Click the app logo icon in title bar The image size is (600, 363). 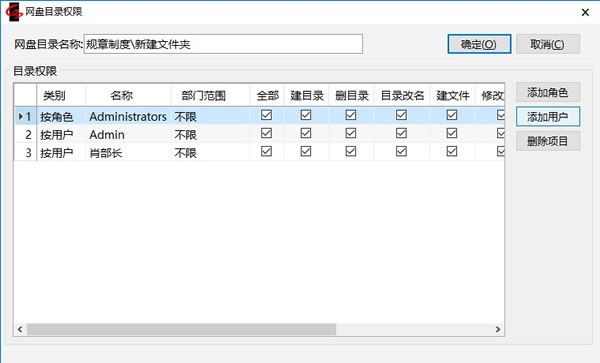13,11
